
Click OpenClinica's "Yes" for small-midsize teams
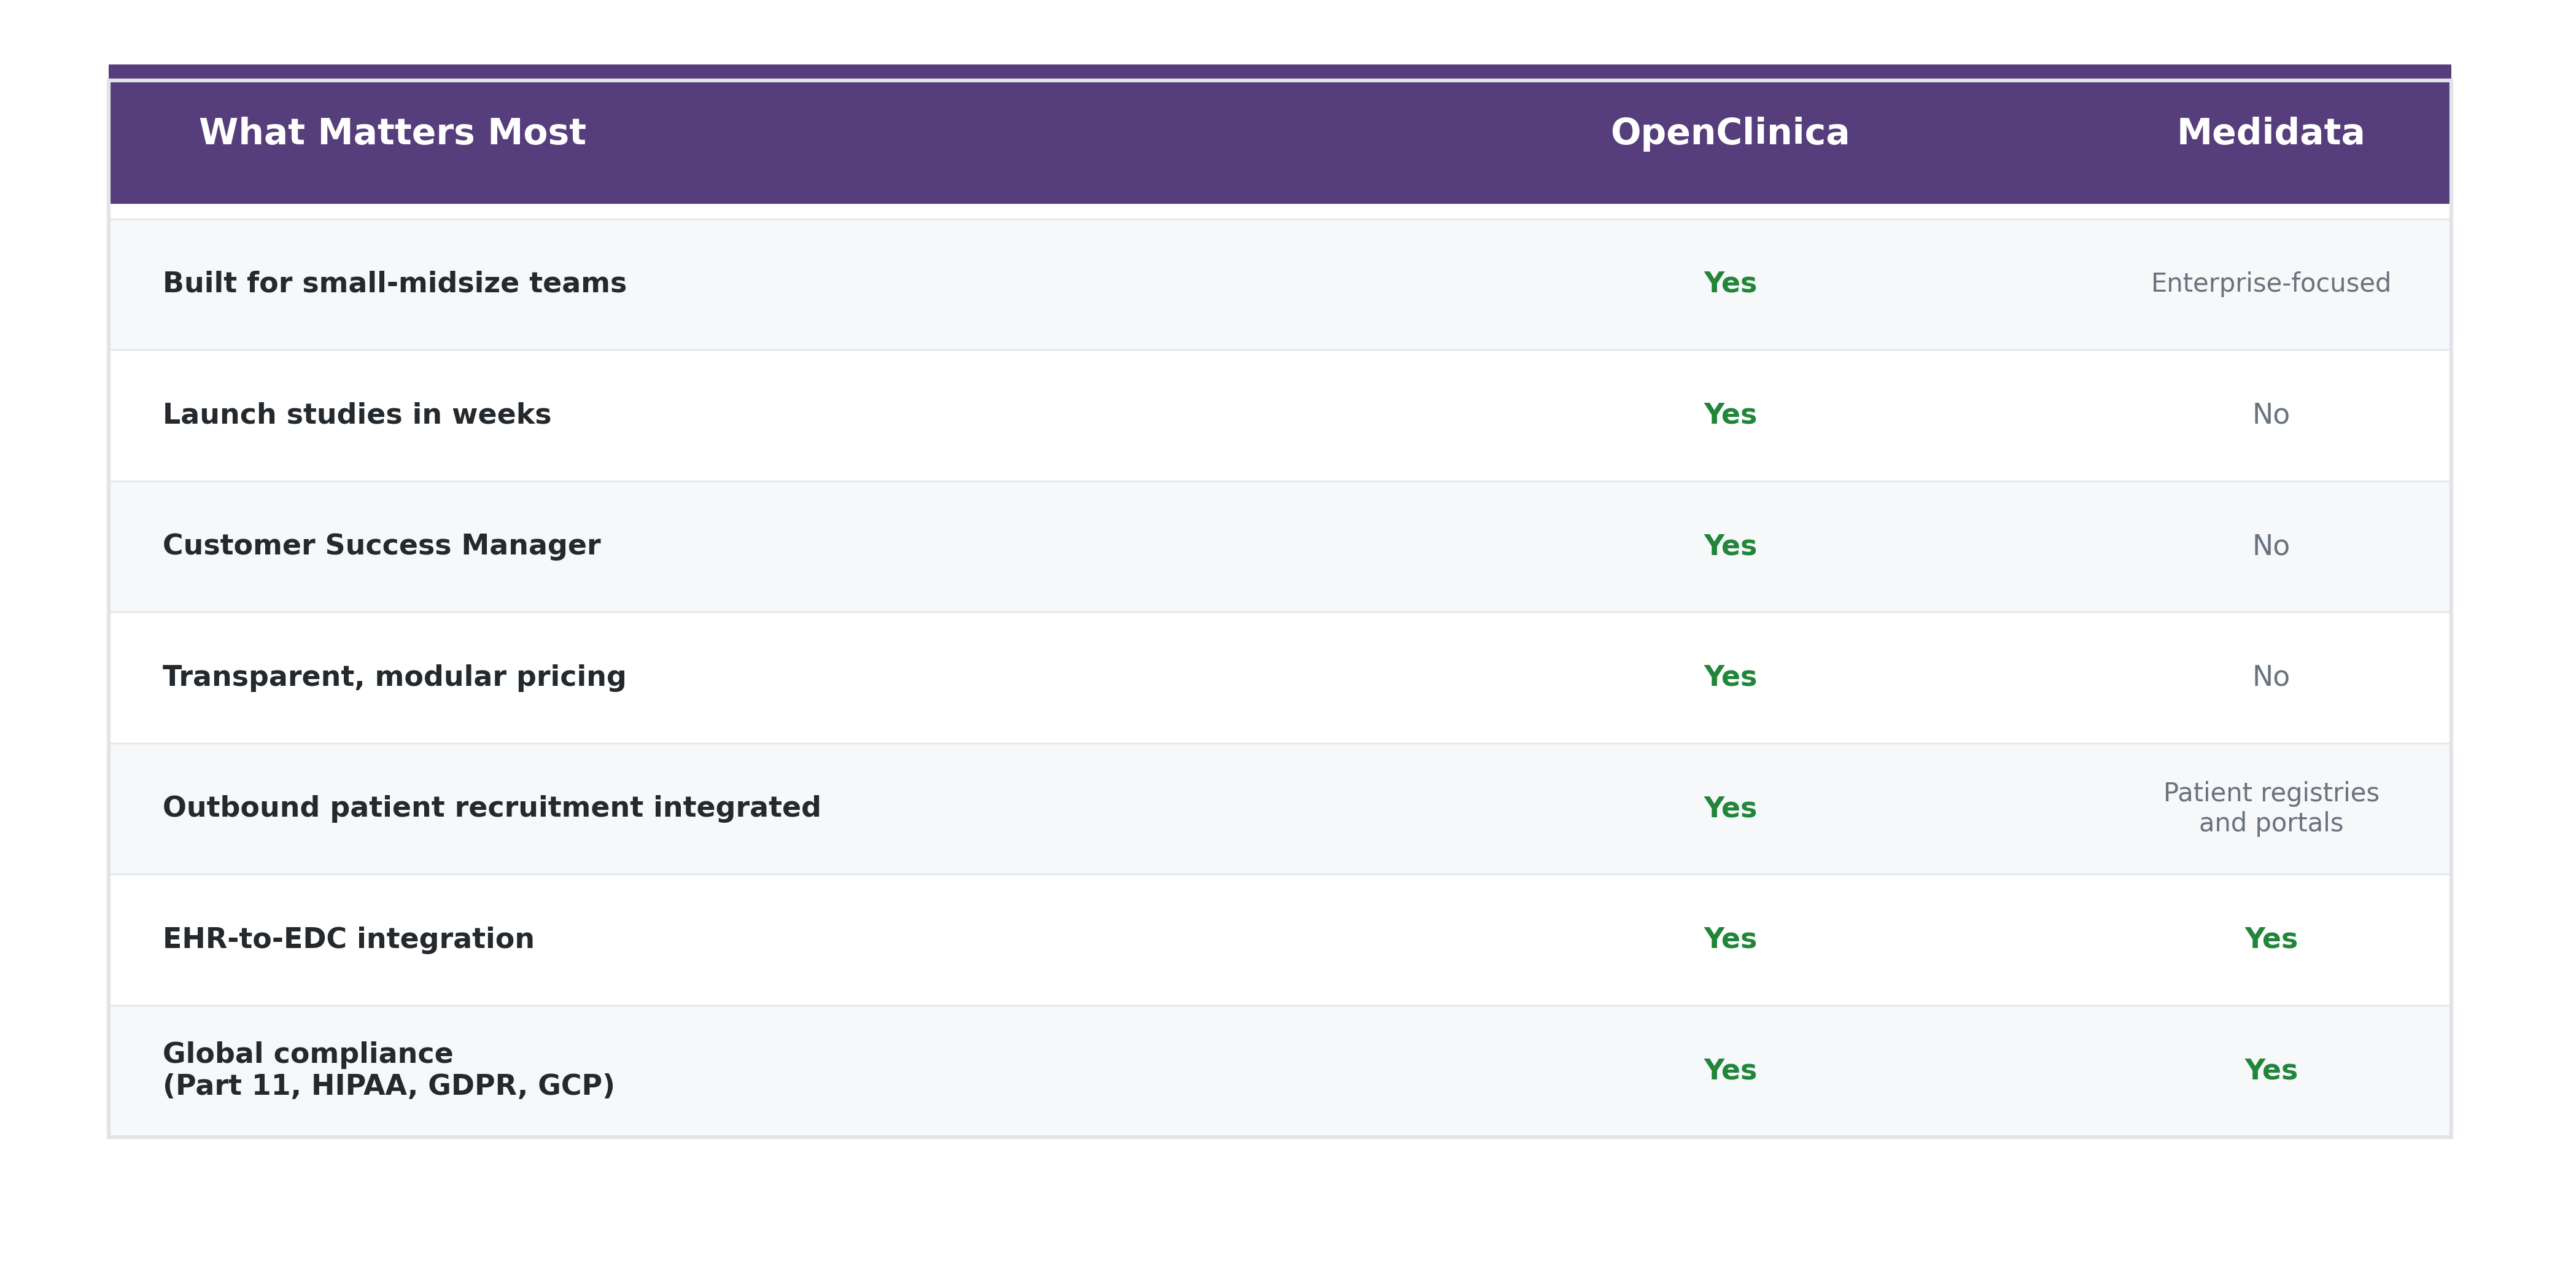pos(1729,283)
